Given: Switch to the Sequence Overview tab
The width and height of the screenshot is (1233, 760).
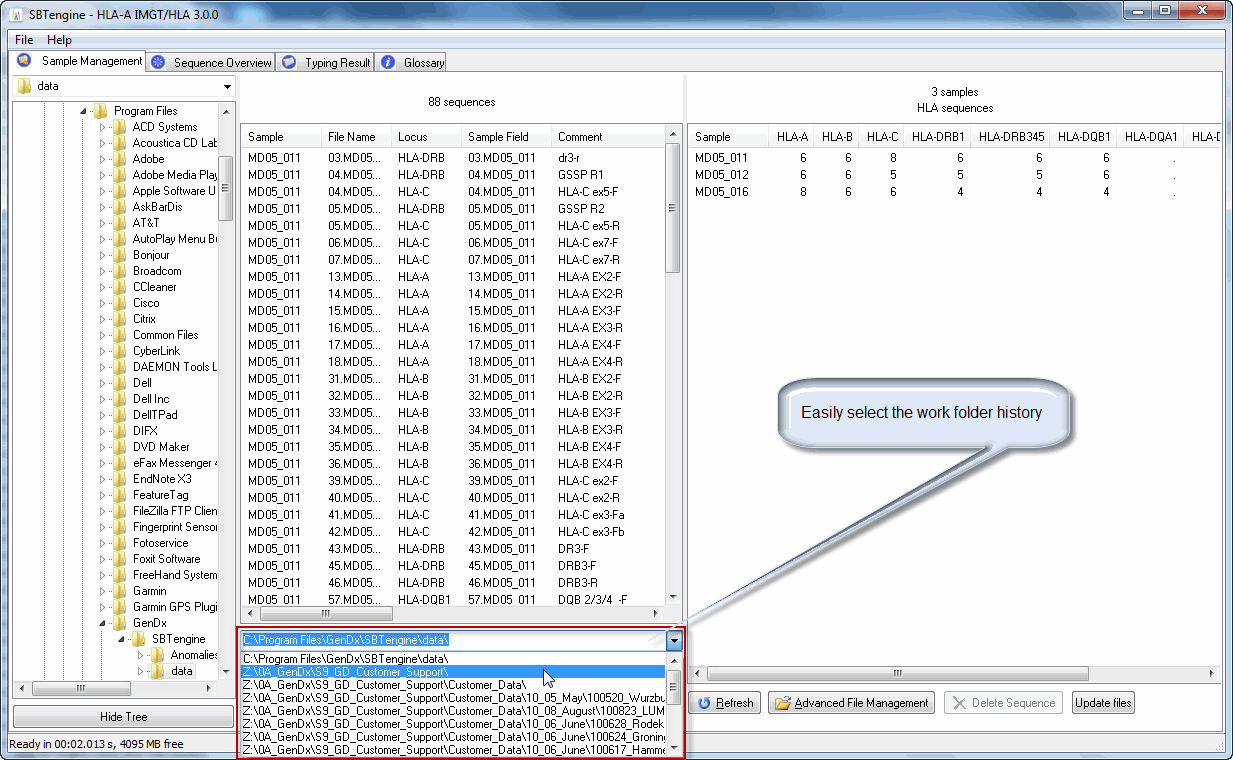Looking at the screenshot, I should click(x=211, y=62).
